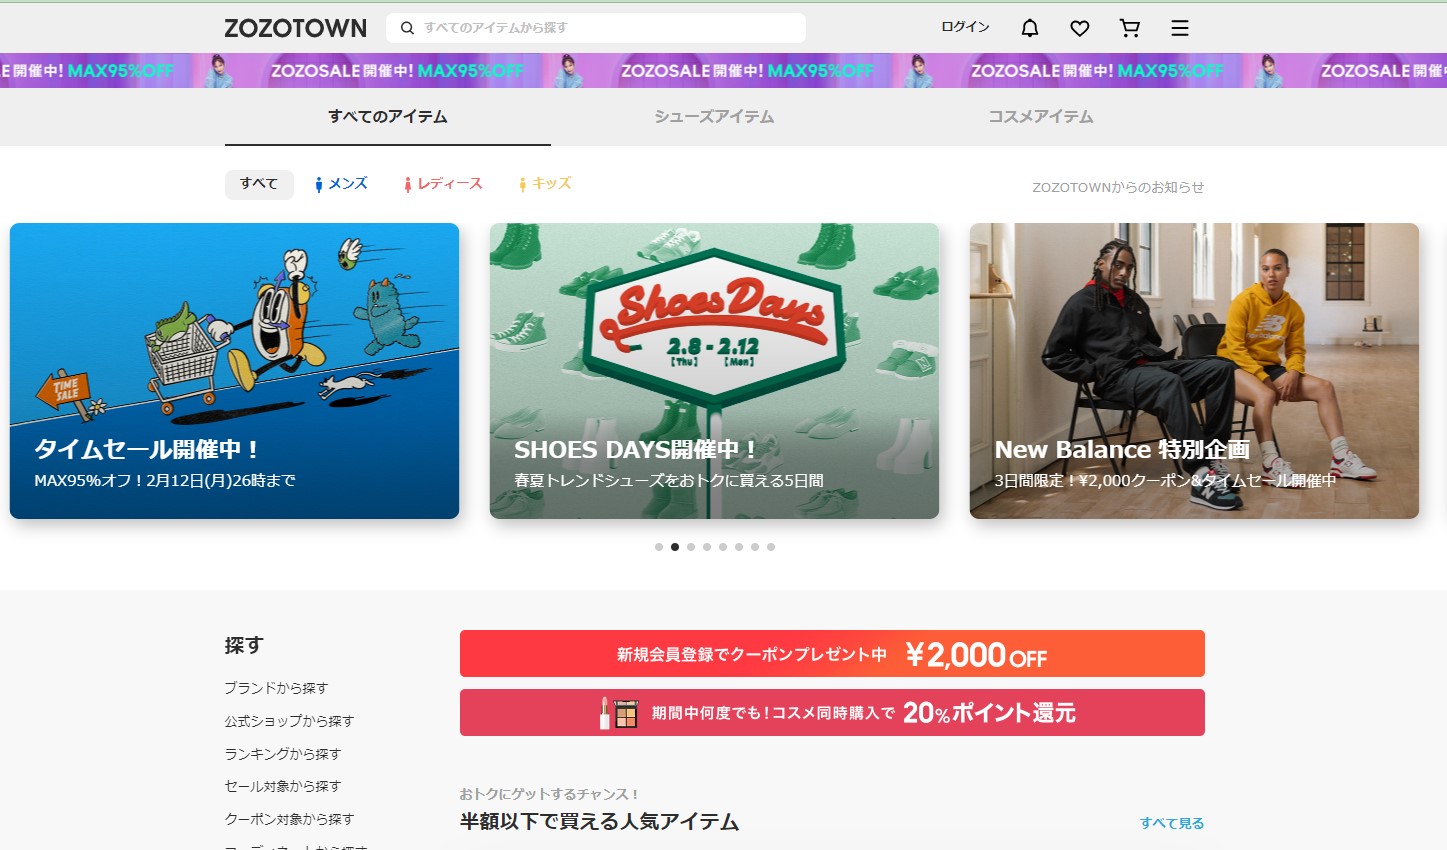Click the search magnifier icon
This screenshot has height=850, width=1447.
click(x=407, y=28)
